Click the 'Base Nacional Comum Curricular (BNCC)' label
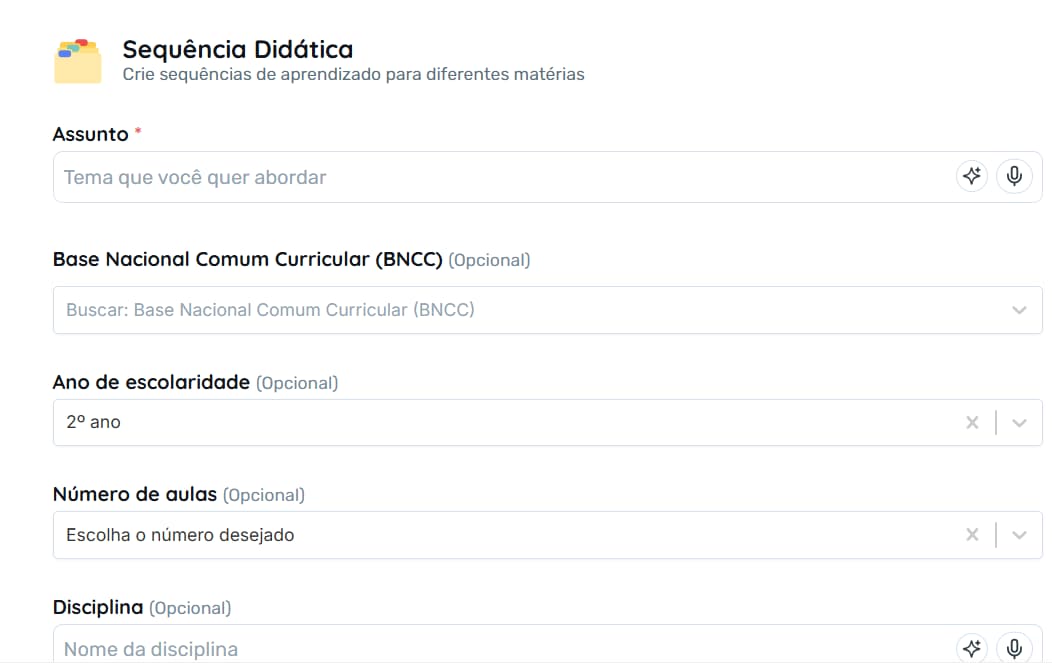The image size is (1052, 668). (x=247, y=259)
